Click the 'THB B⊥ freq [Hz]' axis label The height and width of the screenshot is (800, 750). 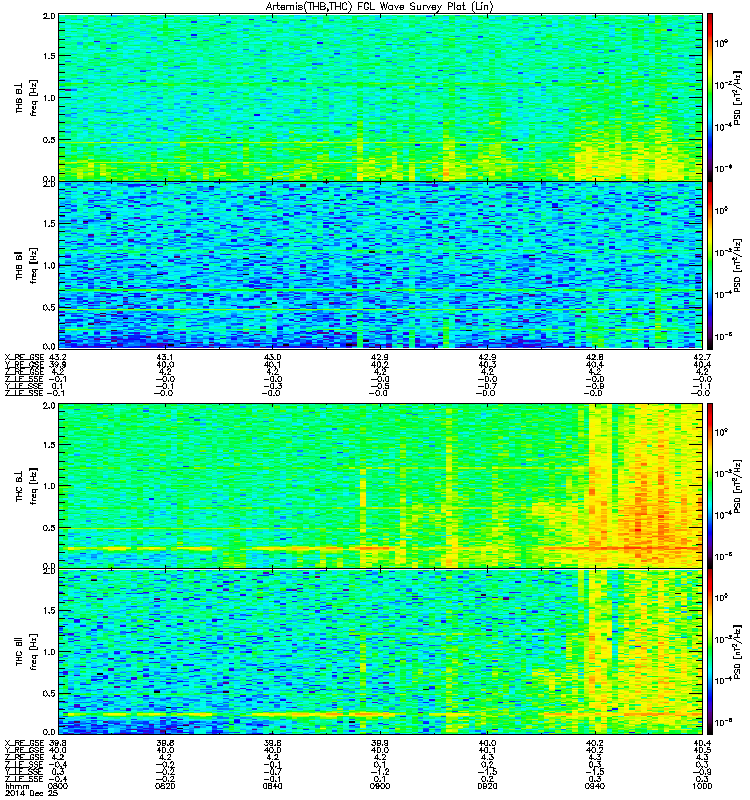point(26,97)
